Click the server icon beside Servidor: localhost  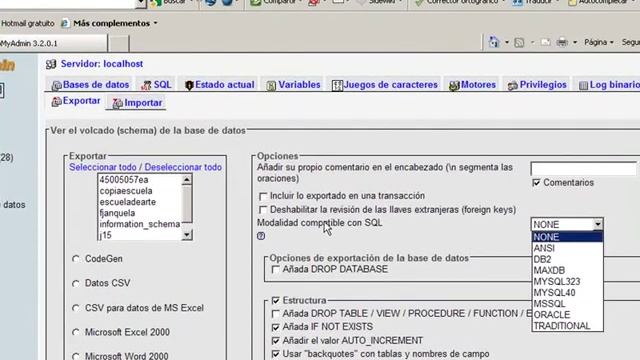tap(51, 64)
